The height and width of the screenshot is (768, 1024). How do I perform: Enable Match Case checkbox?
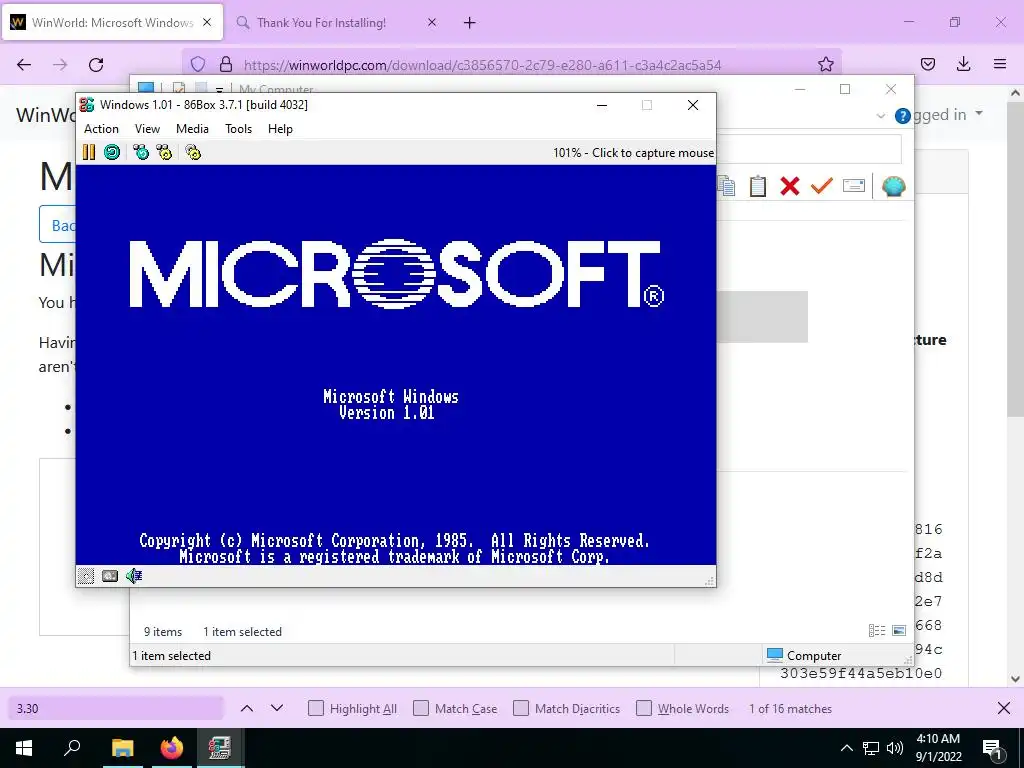(421, 708)
